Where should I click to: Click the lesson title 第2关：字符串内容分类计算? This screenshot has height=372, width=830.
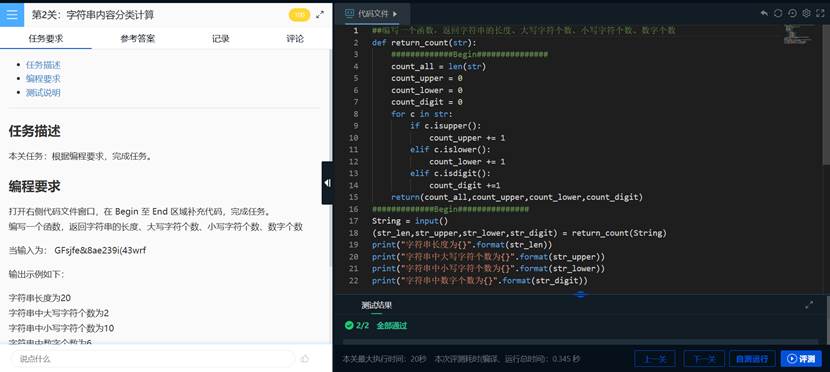click(x=93, y=15)
